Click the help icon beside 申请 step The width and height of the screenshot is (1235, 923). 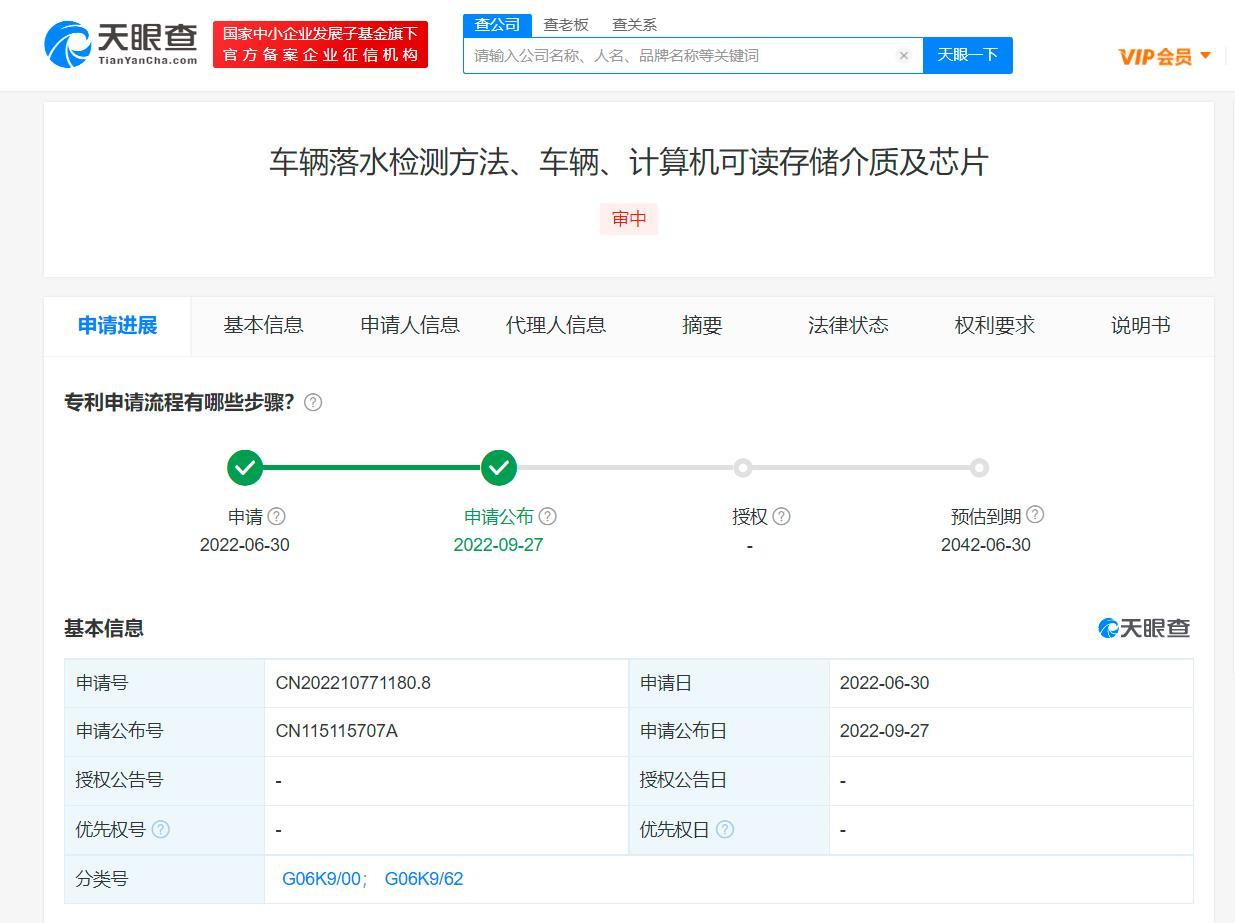[277, 516]
